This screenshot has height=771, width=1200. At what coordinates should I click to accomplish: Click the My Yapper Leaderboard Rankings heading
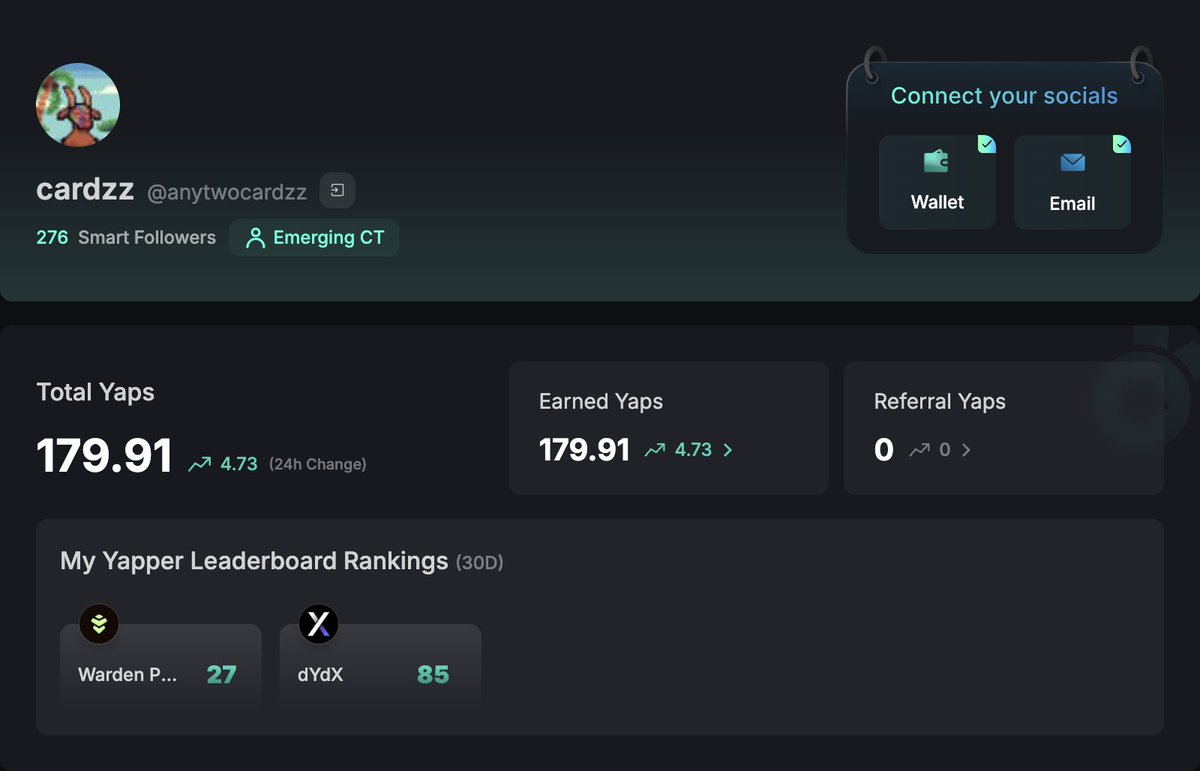tap(254, 561)
